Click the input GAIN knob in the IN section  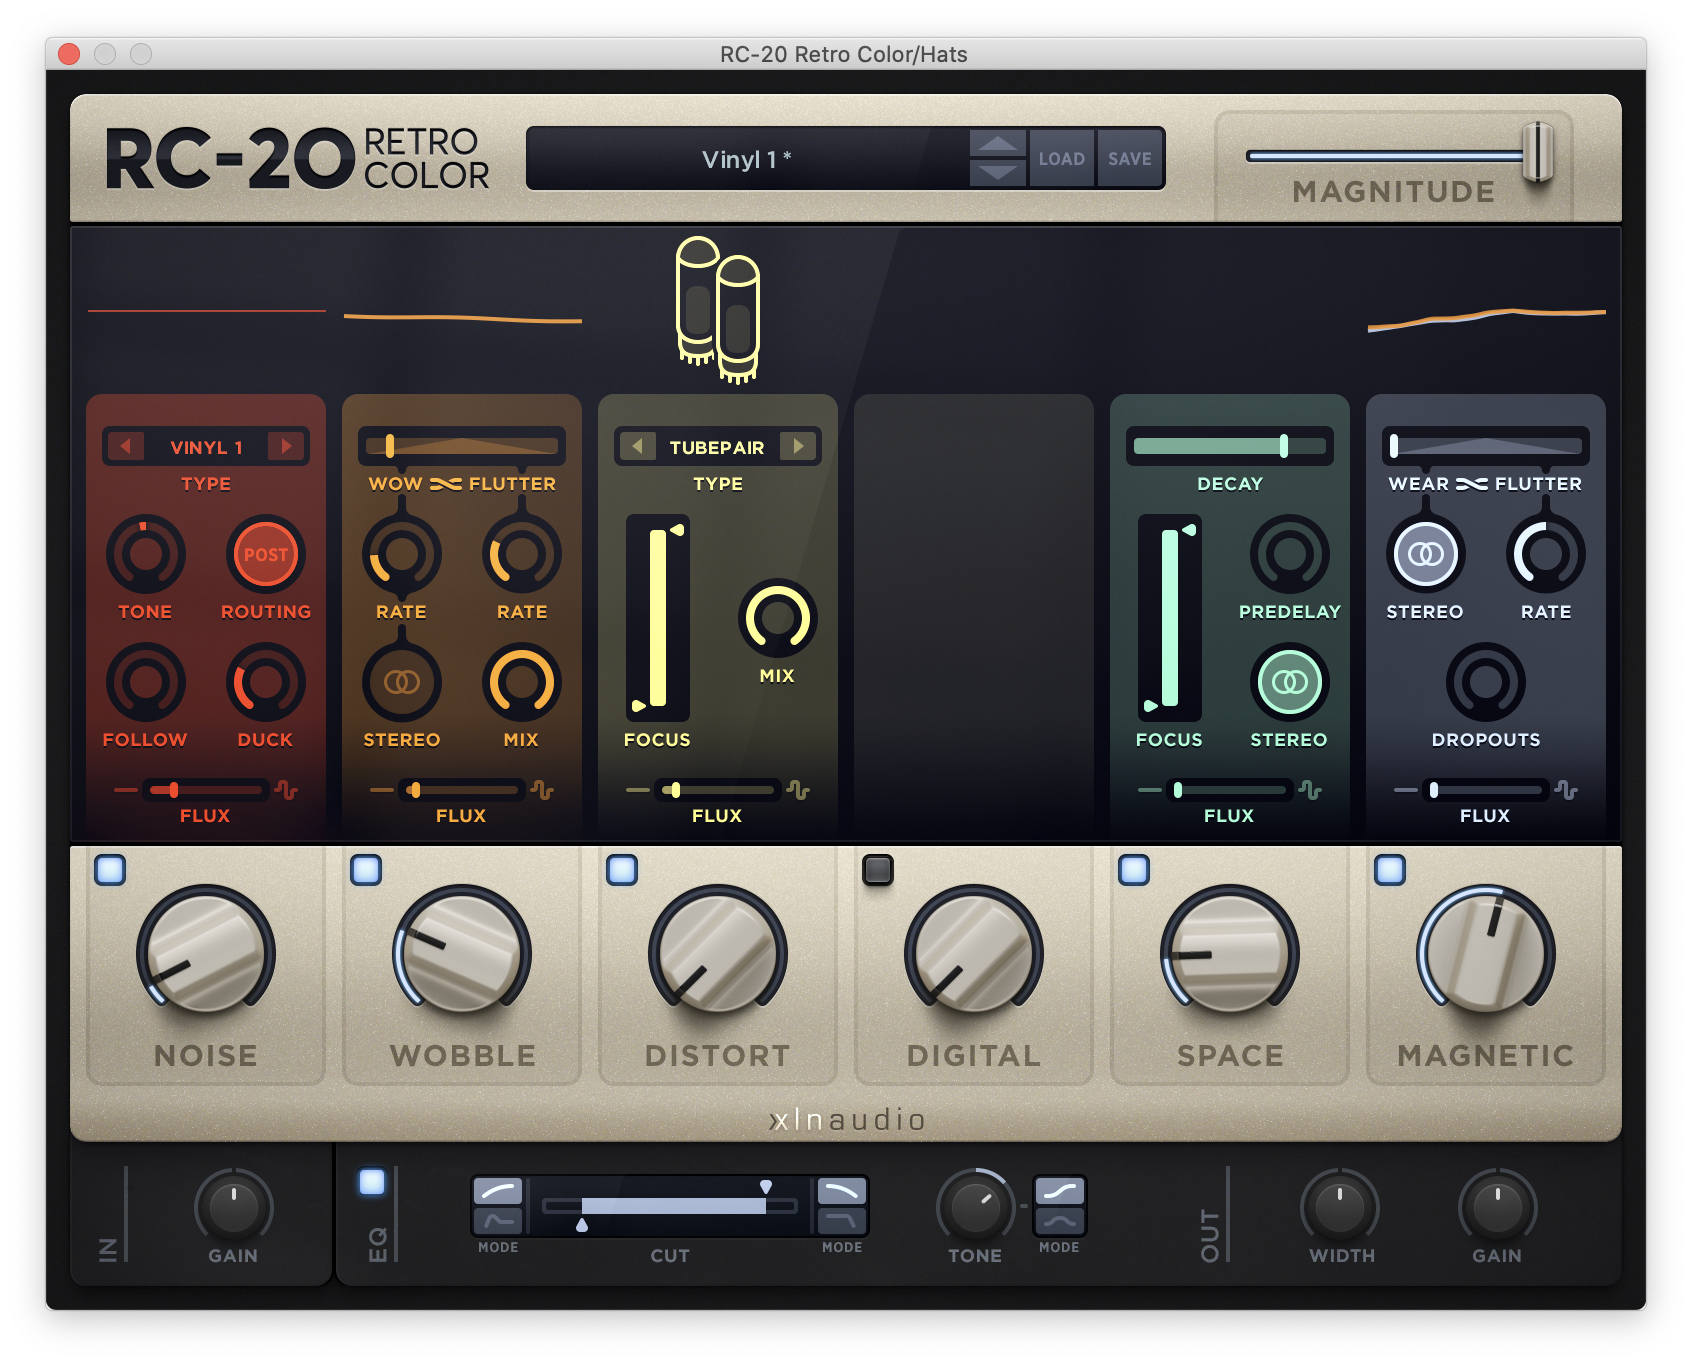click(x=234, y=1207)
